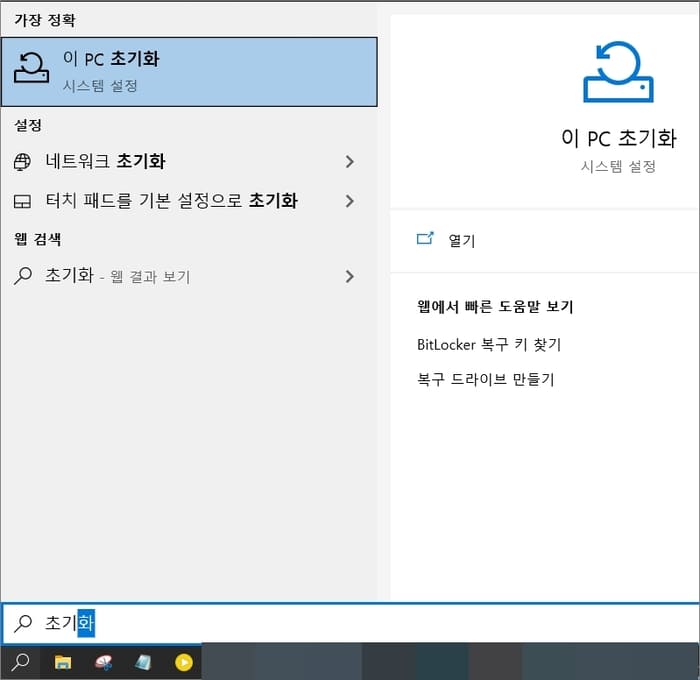Select 터치 패드를 기본 설정으로 초기화 result
The height and width of the screenshot is (680, 700).
[x=189, y=200]
